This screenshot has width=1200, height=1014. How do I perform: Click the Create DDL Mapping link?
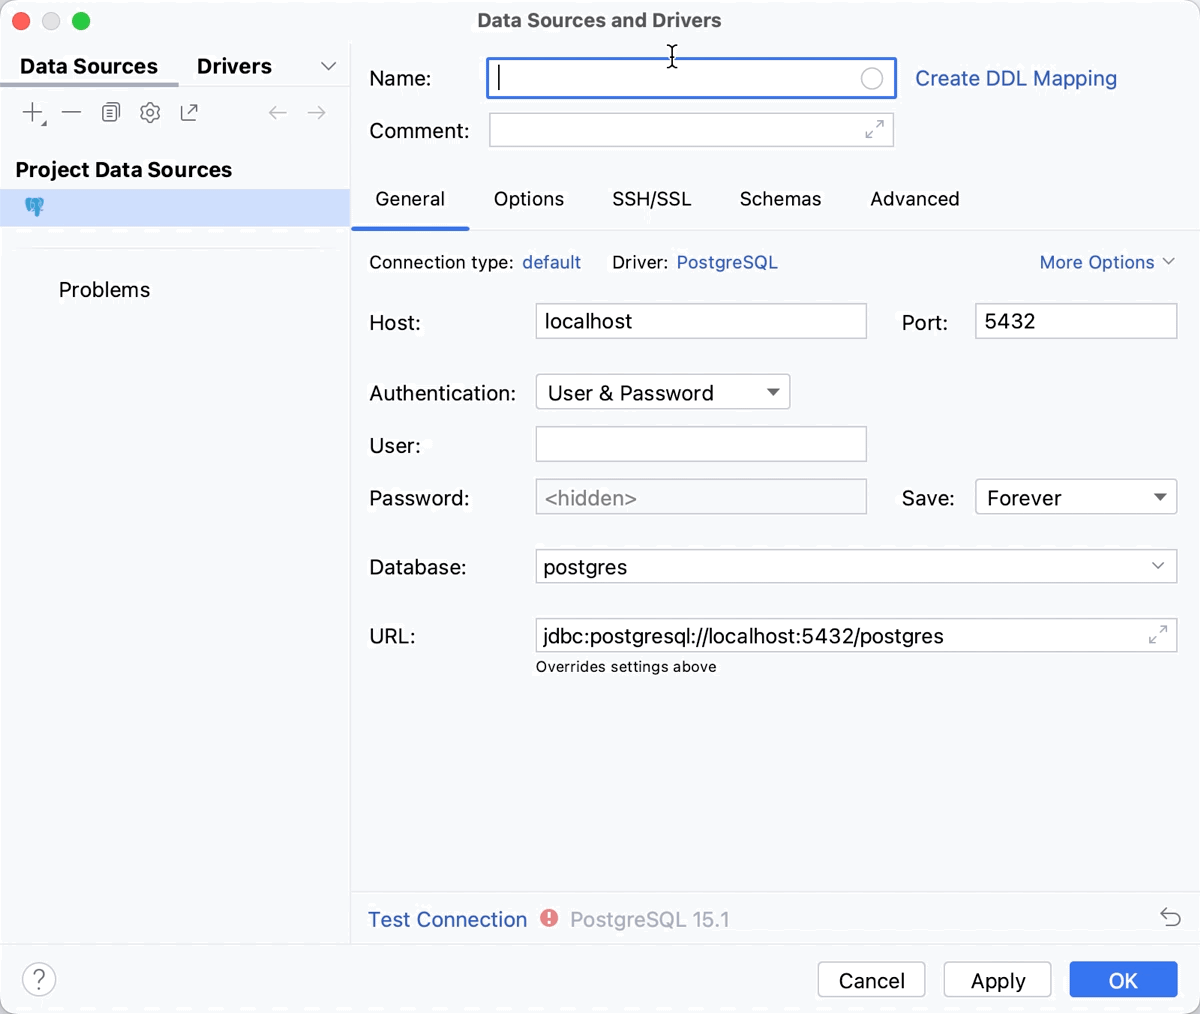(x=1016, y=79)
